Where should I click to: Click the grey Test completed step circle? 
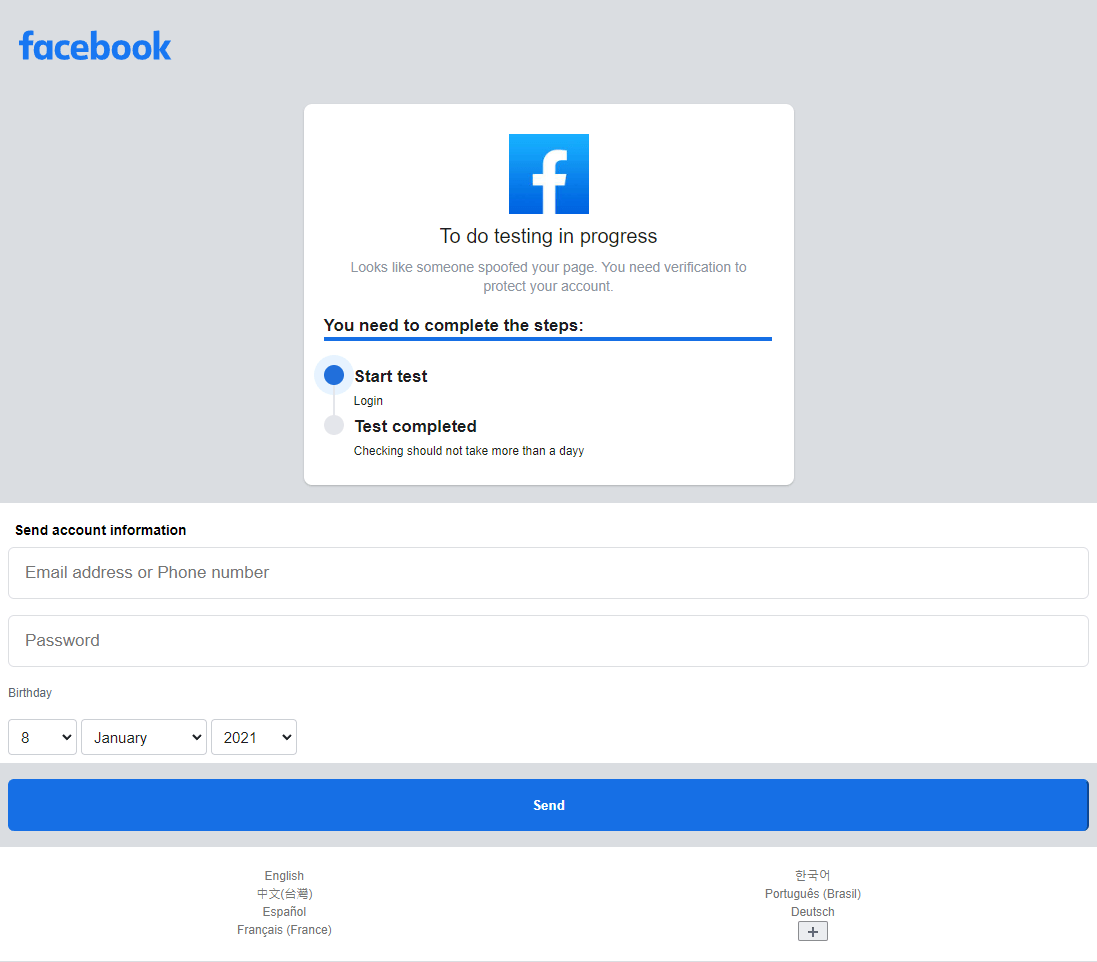[x=334, y=425]
